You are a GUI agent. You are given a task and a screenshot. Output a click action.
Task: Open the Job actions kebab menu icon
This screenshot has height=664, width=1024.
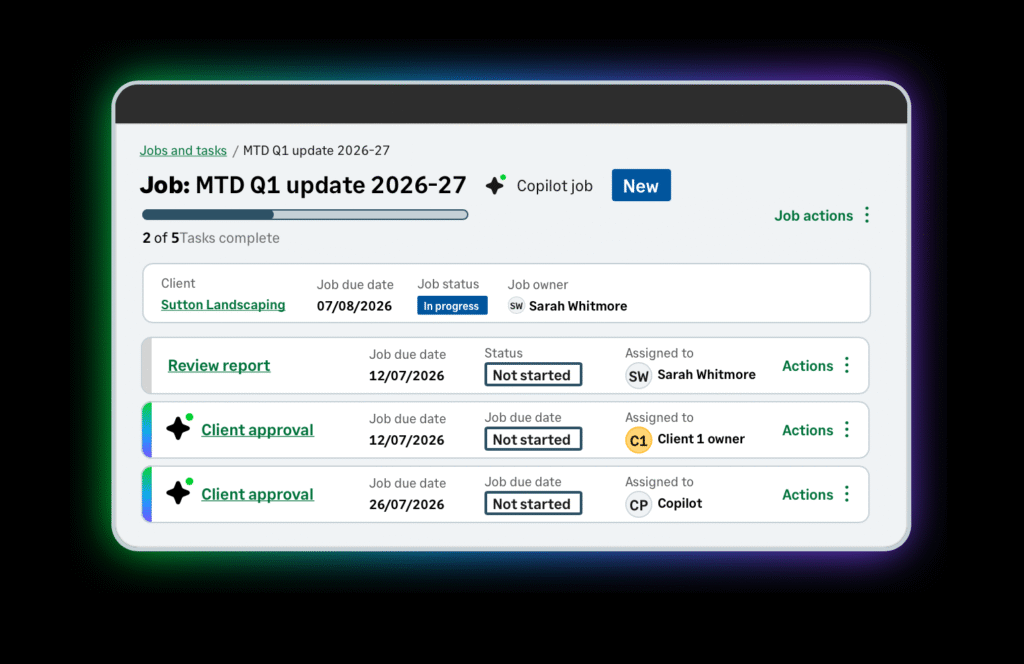[867, 215]
